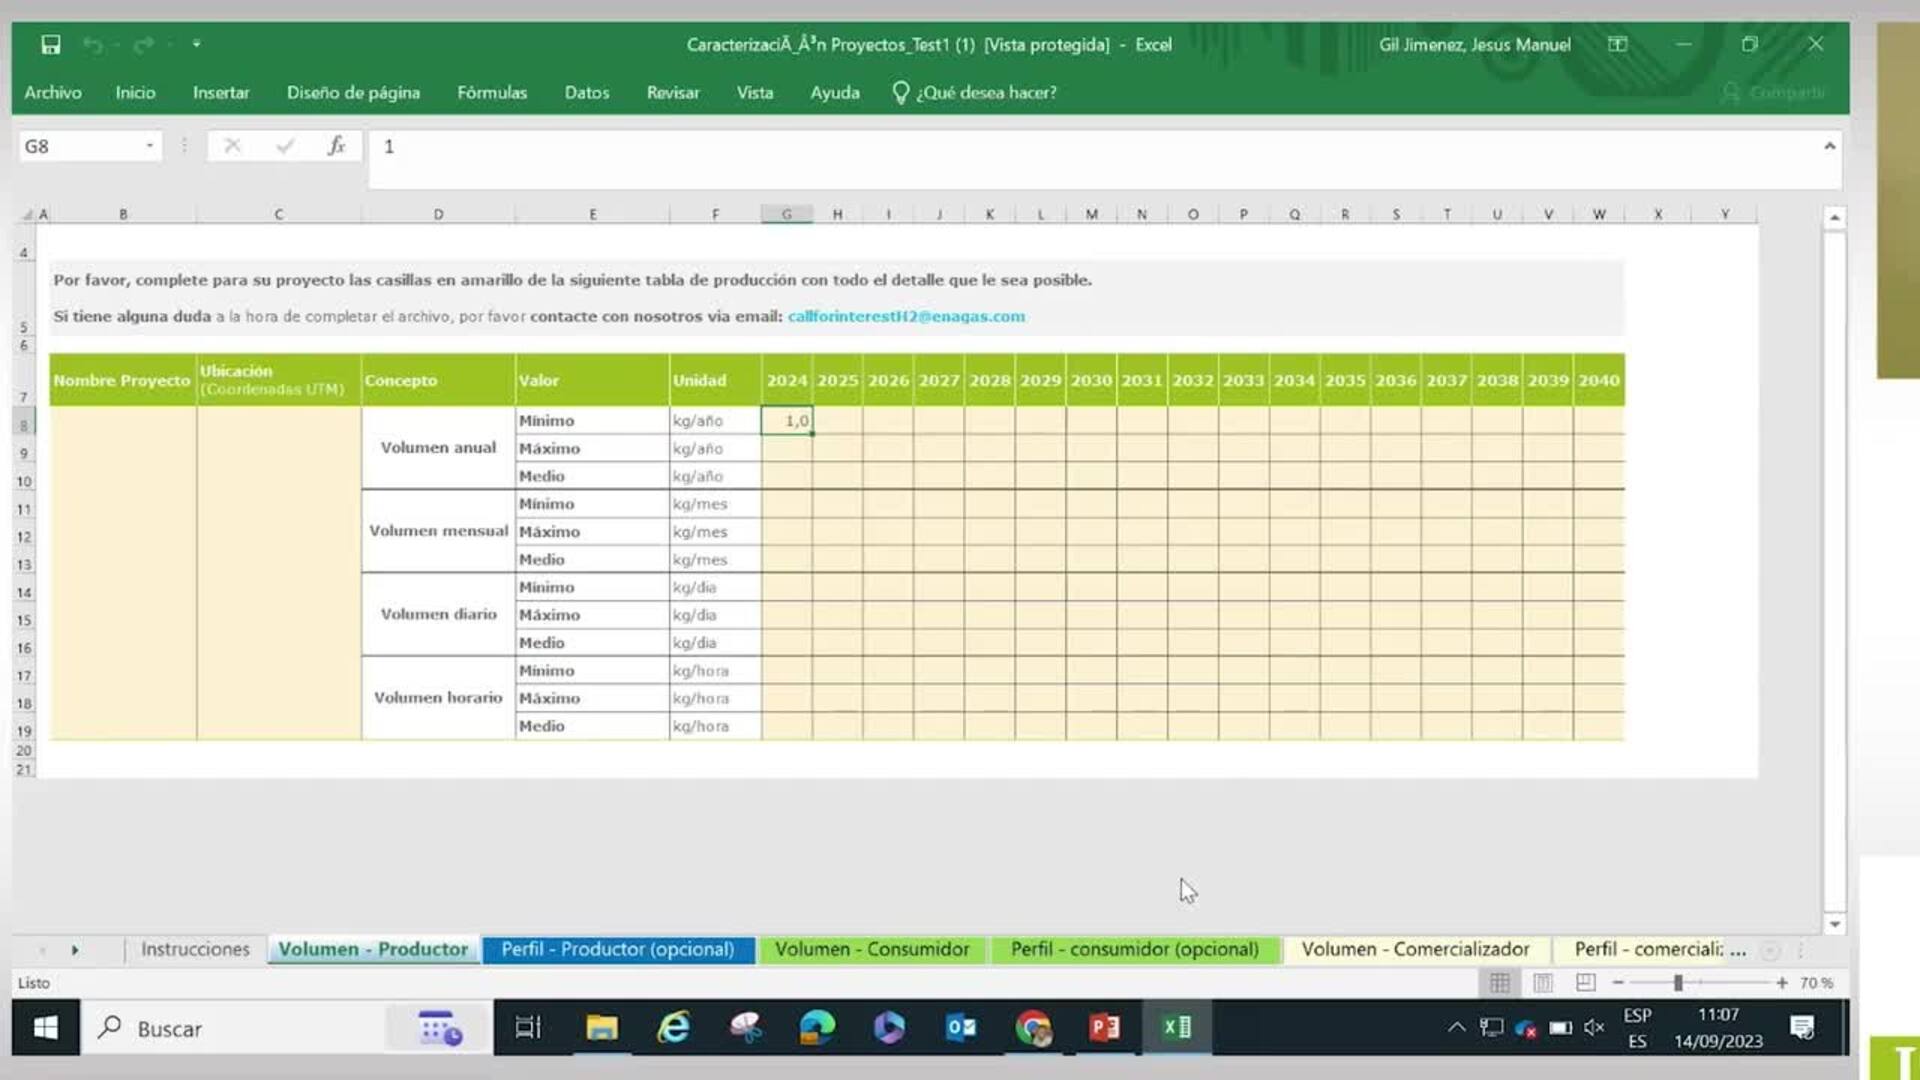This screenshot has height=1080, width=1920.
Task: Open the Instrucciones sheet tab
Action: pos(195,949)
